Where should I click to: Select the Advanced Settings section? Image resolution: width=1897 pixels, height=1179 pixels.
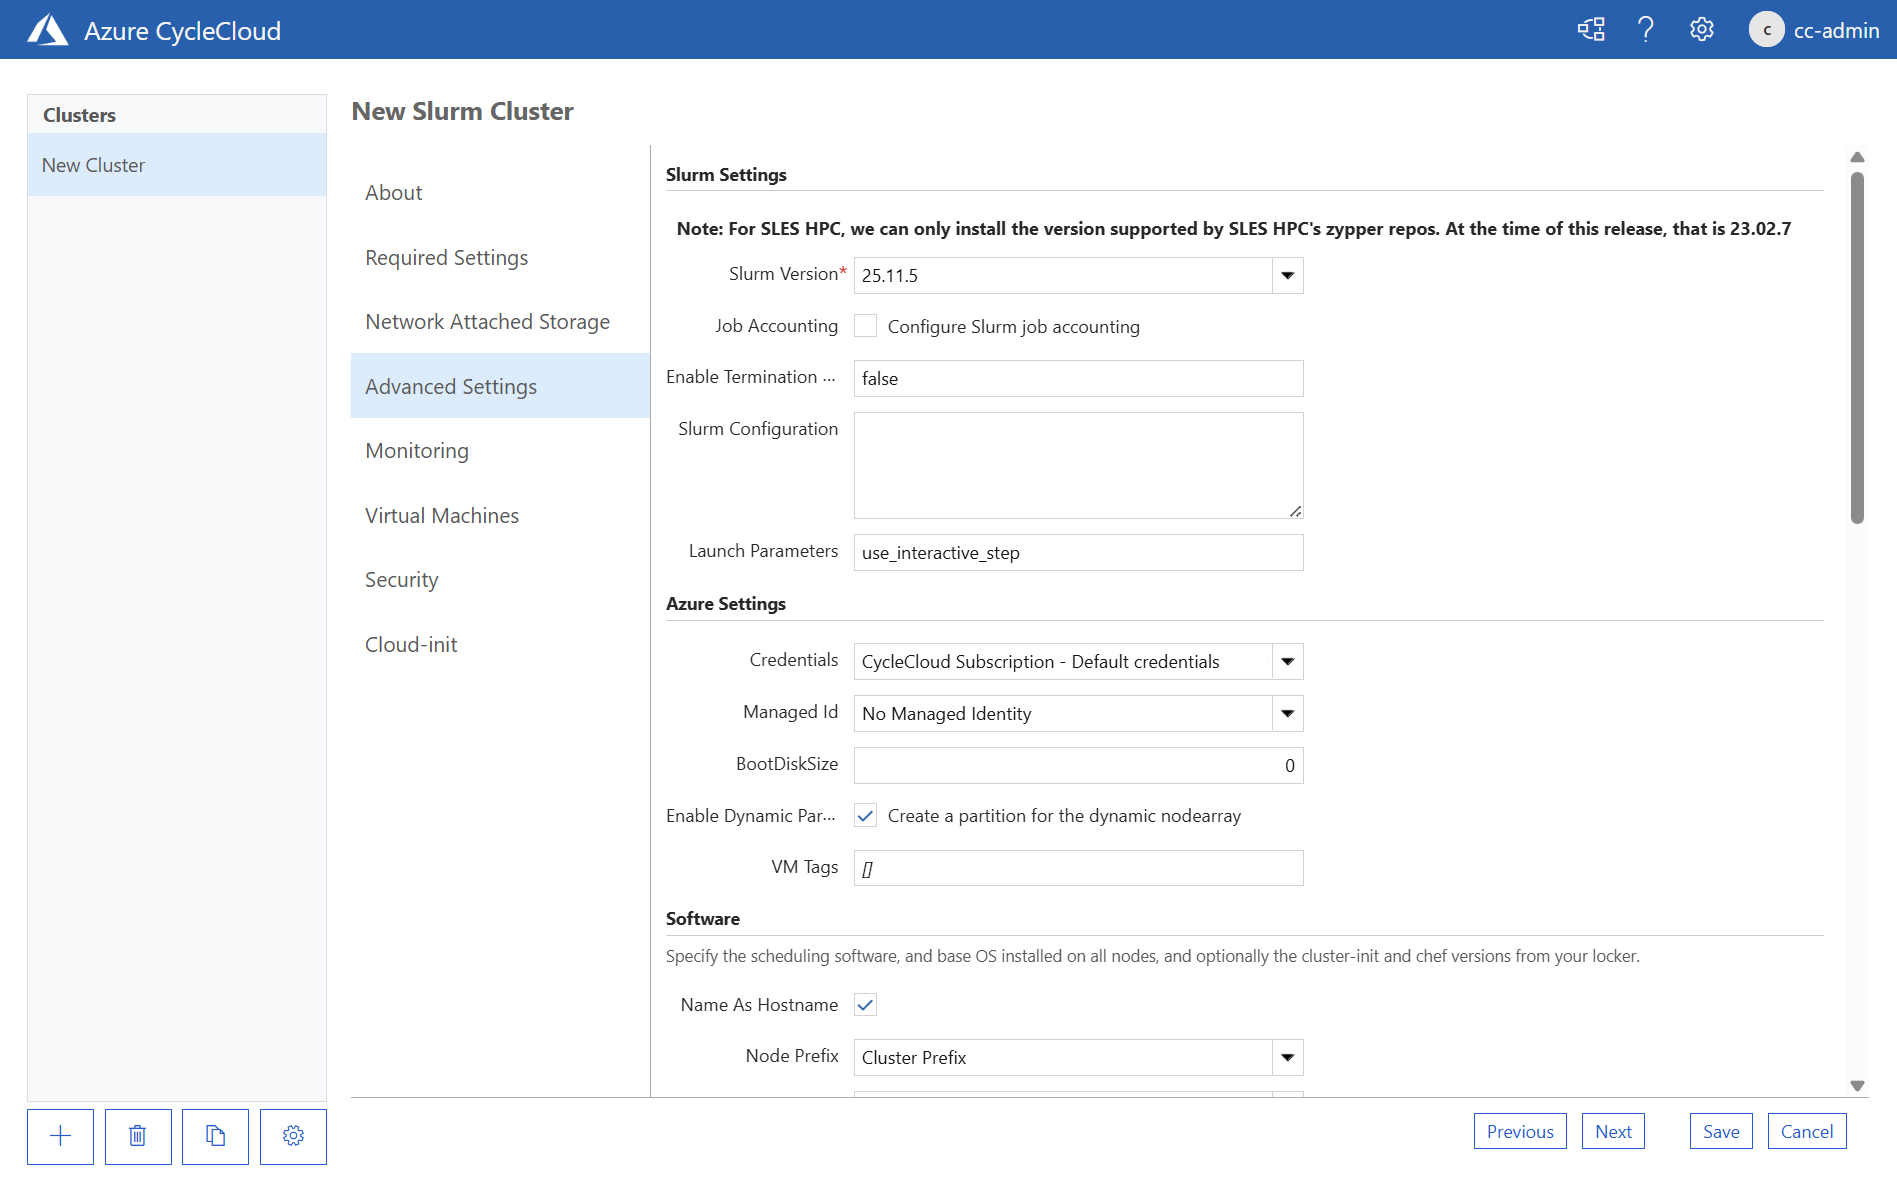[500, 386]
